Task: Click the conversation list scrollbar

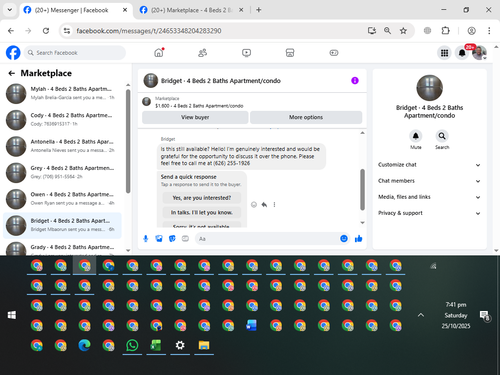Action: click(128, 141)
